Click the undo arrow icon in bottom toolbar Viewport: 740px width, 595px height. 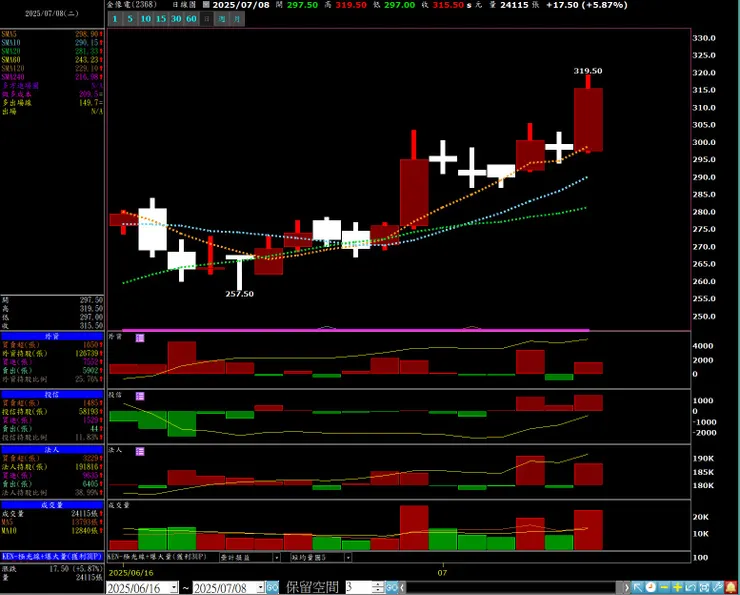[690, 587]
